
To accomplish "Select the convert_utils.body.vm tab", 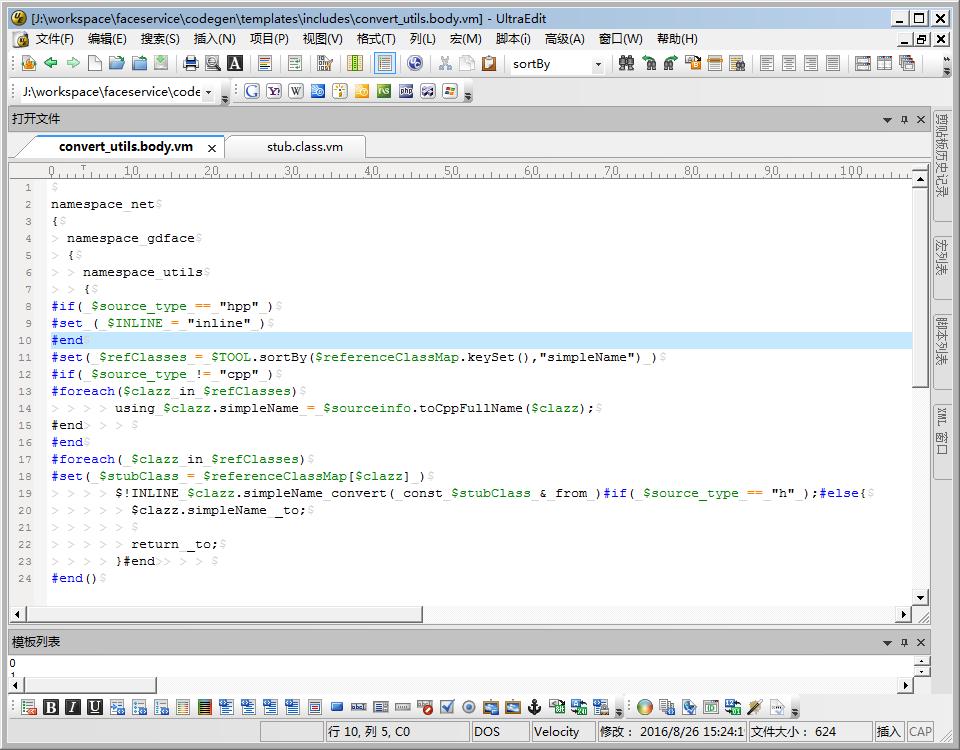I will [126, 147].
